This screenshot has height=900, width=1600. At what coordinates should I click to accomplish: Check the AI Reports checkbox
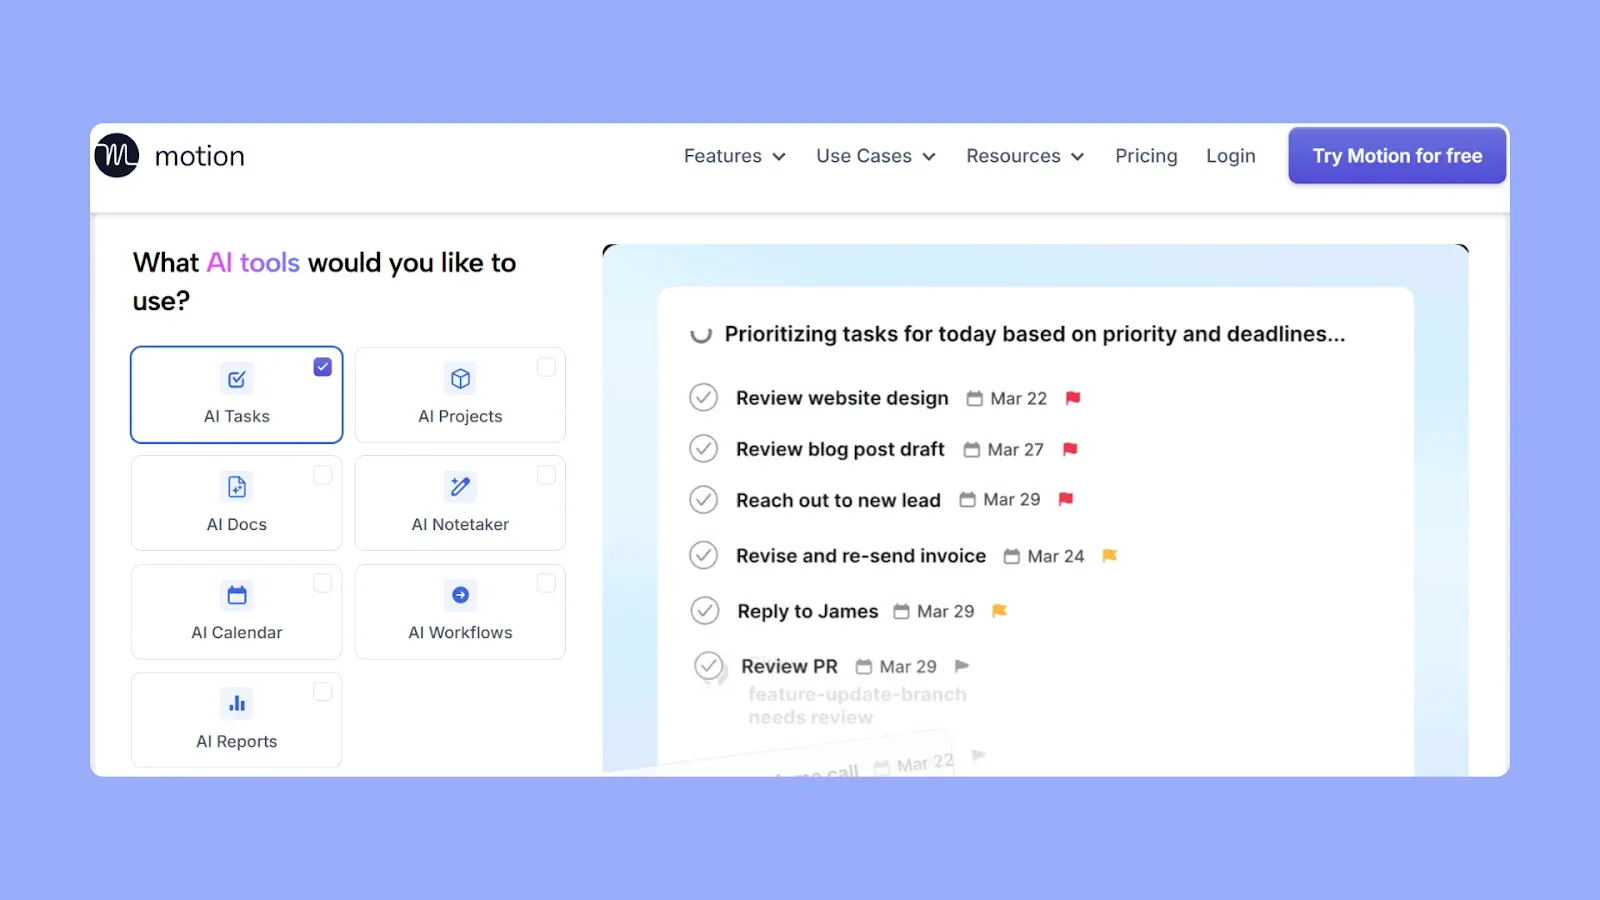[322, 691]
